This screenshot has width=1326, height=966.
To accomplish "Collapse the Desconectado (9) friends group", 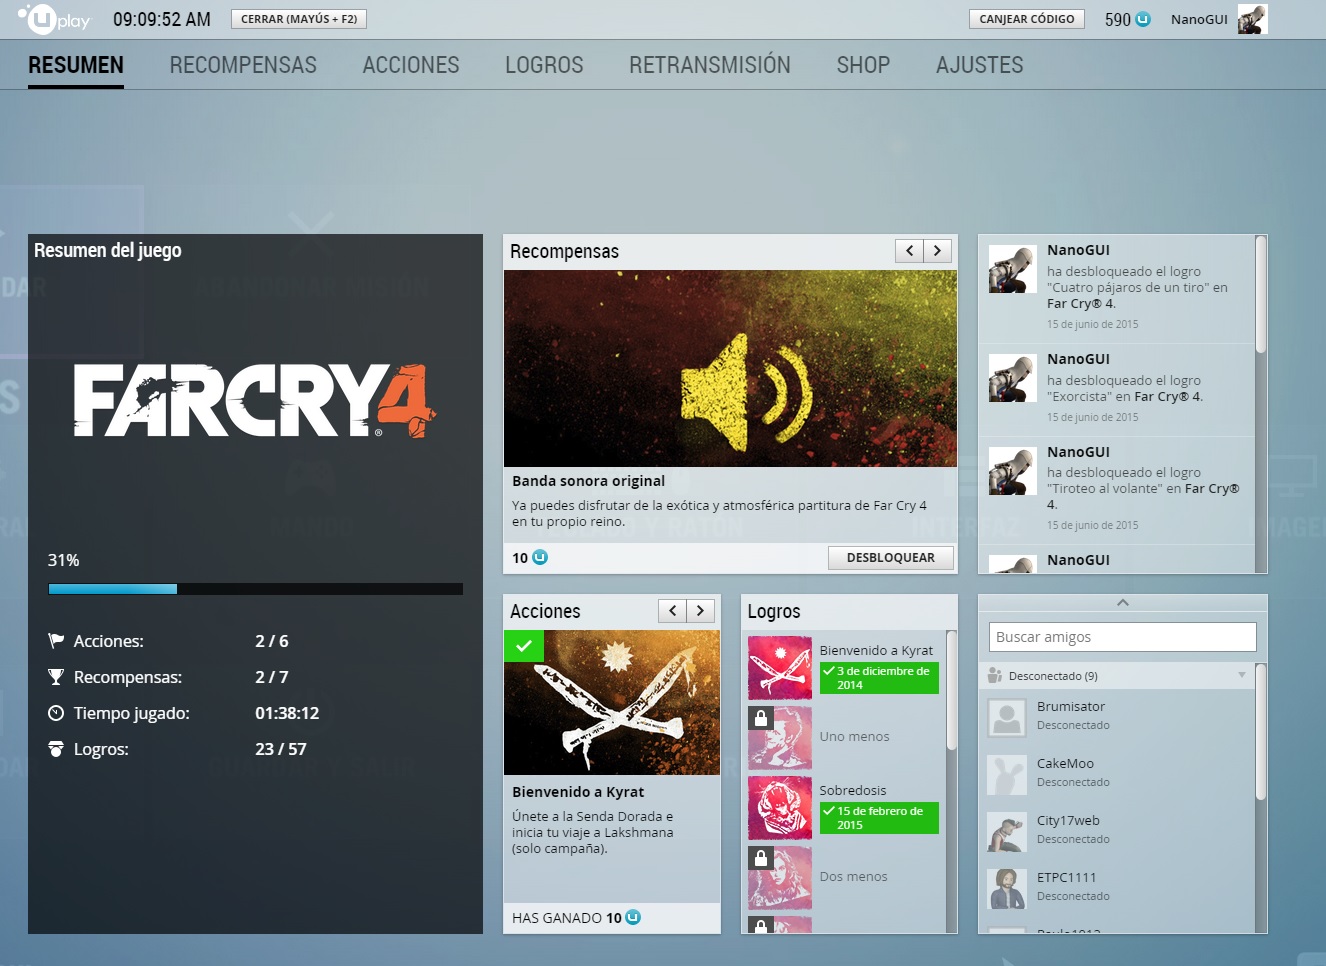I will pyautogui.click(x=1242, y=675).
